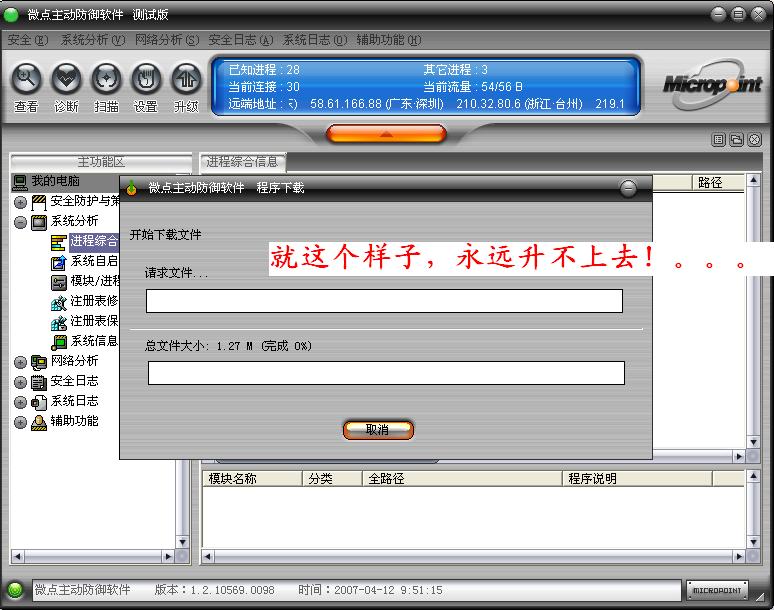The height and width of the screenshot is (610, 774).
Task: Sort by 分类 column header
Action: (x=332, y=478)
